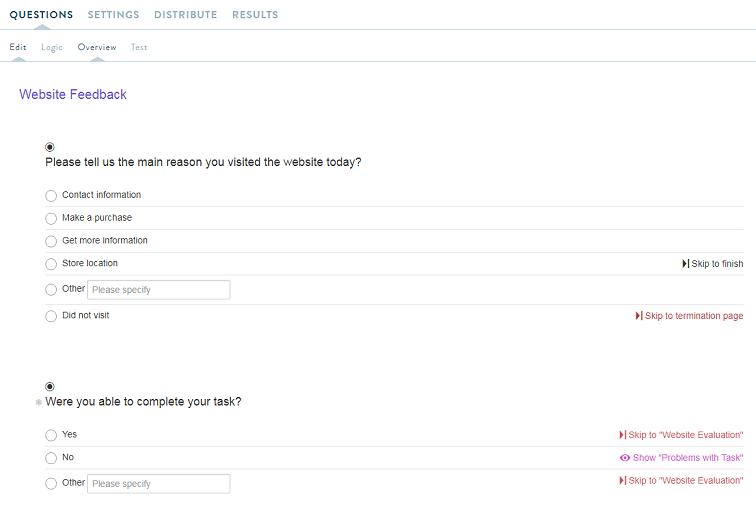Click the Skip to termination page logic
The image size is (756, 509).
click(689, 316)
